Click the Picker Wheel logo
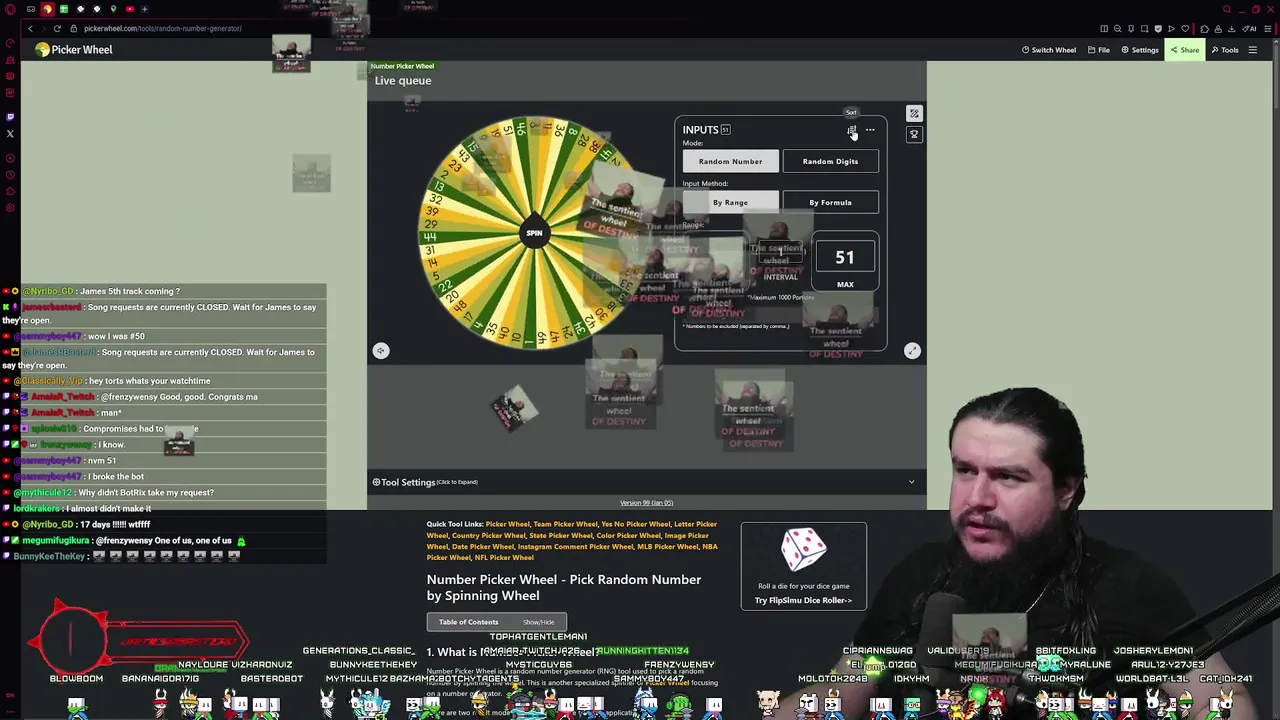This screenshot has width=1280, height=720. point(74,50)
